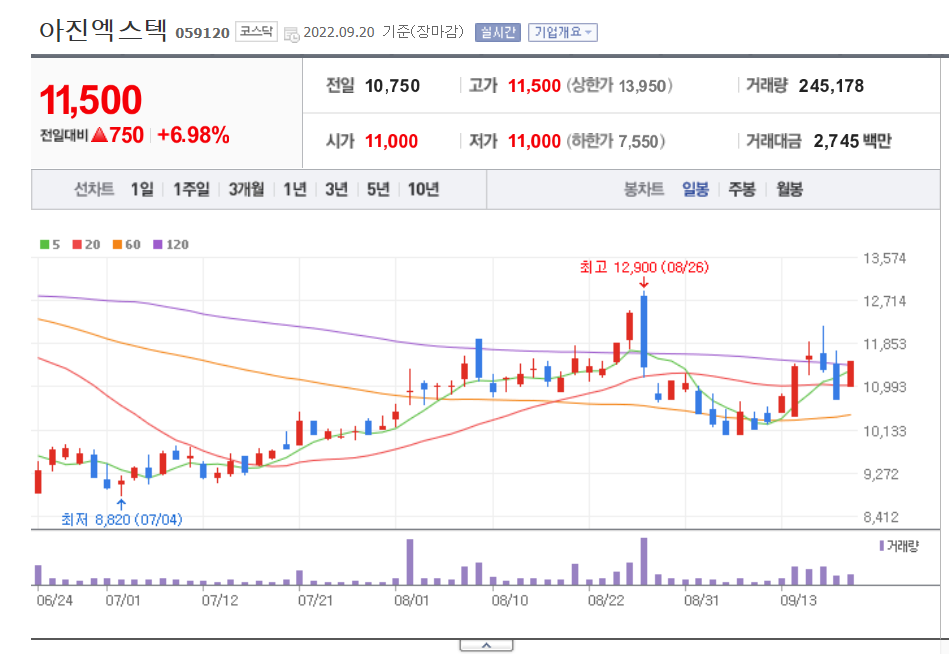Screen dimensions: 949x654
Task: Click the 거래량 value 245,178
Action: [x=831, y=86]
